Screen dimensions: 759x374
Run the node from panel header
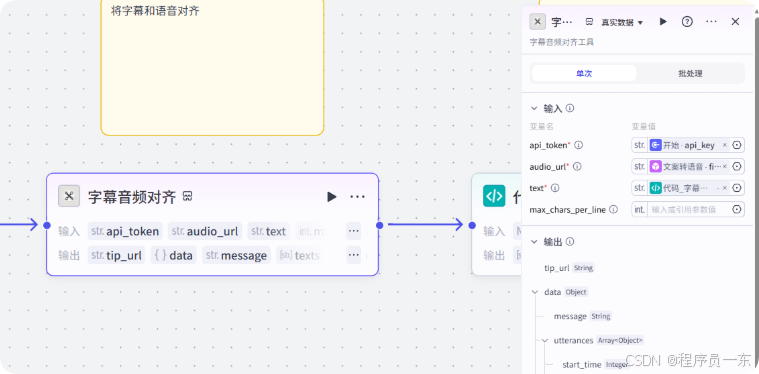(663, 22)
